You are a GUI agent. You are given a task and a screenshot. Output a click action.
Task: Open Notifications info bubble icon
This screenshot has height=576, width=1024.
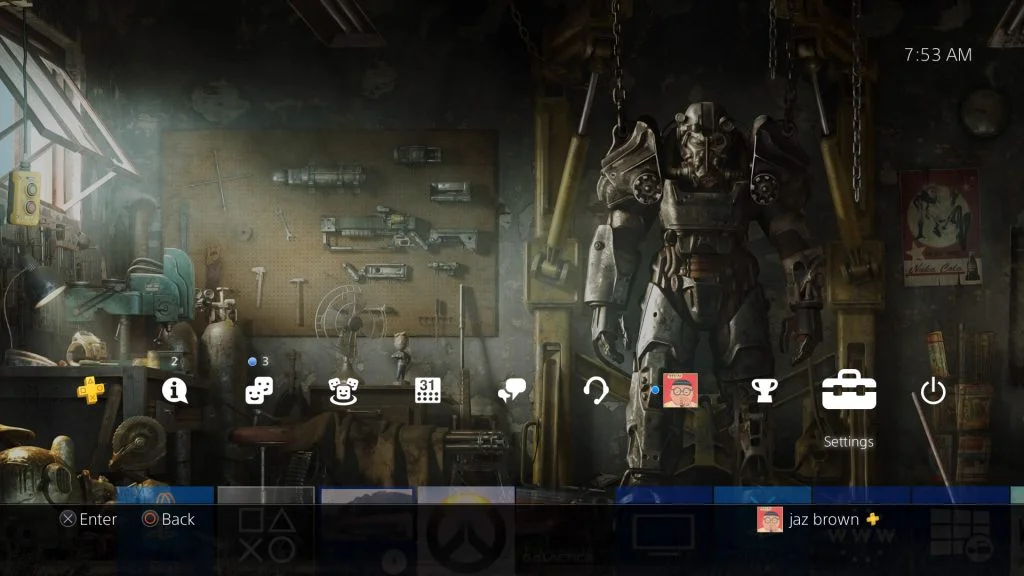tap(175, 391)
